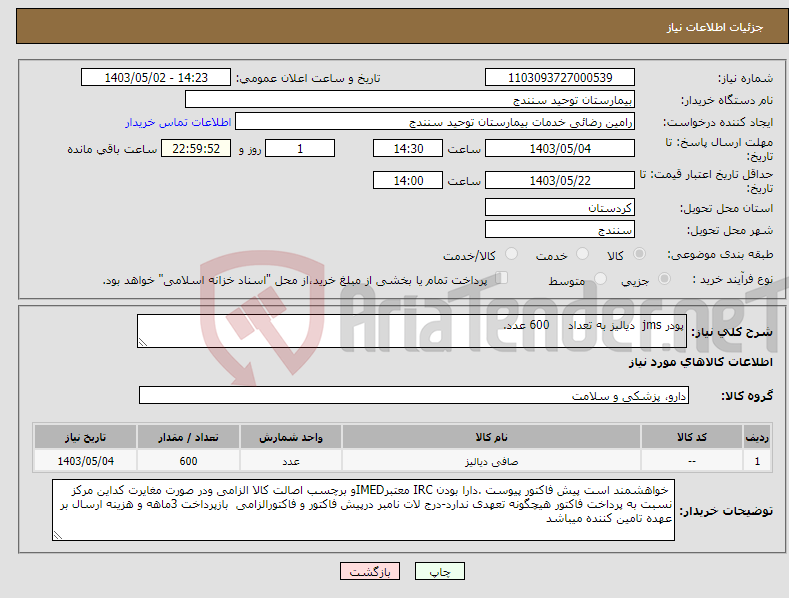The image size is (789, 598).
Task: Click the چاپ print button
Action: point(440,571)
